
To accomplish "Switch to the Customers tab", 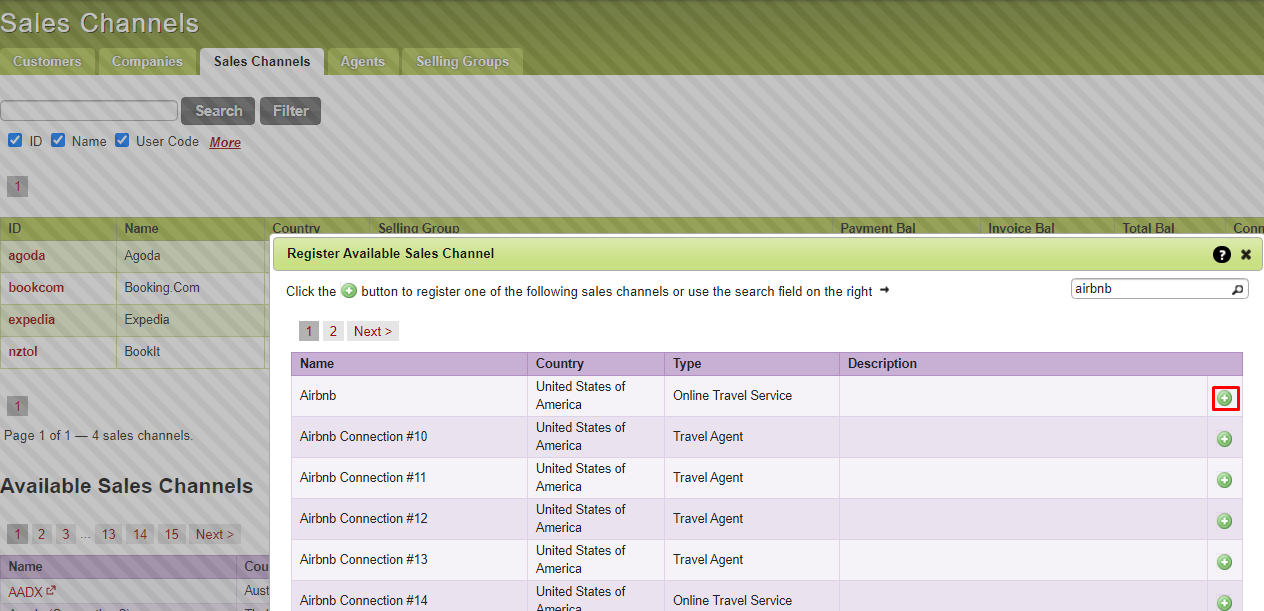I will [x=47, y=61].
